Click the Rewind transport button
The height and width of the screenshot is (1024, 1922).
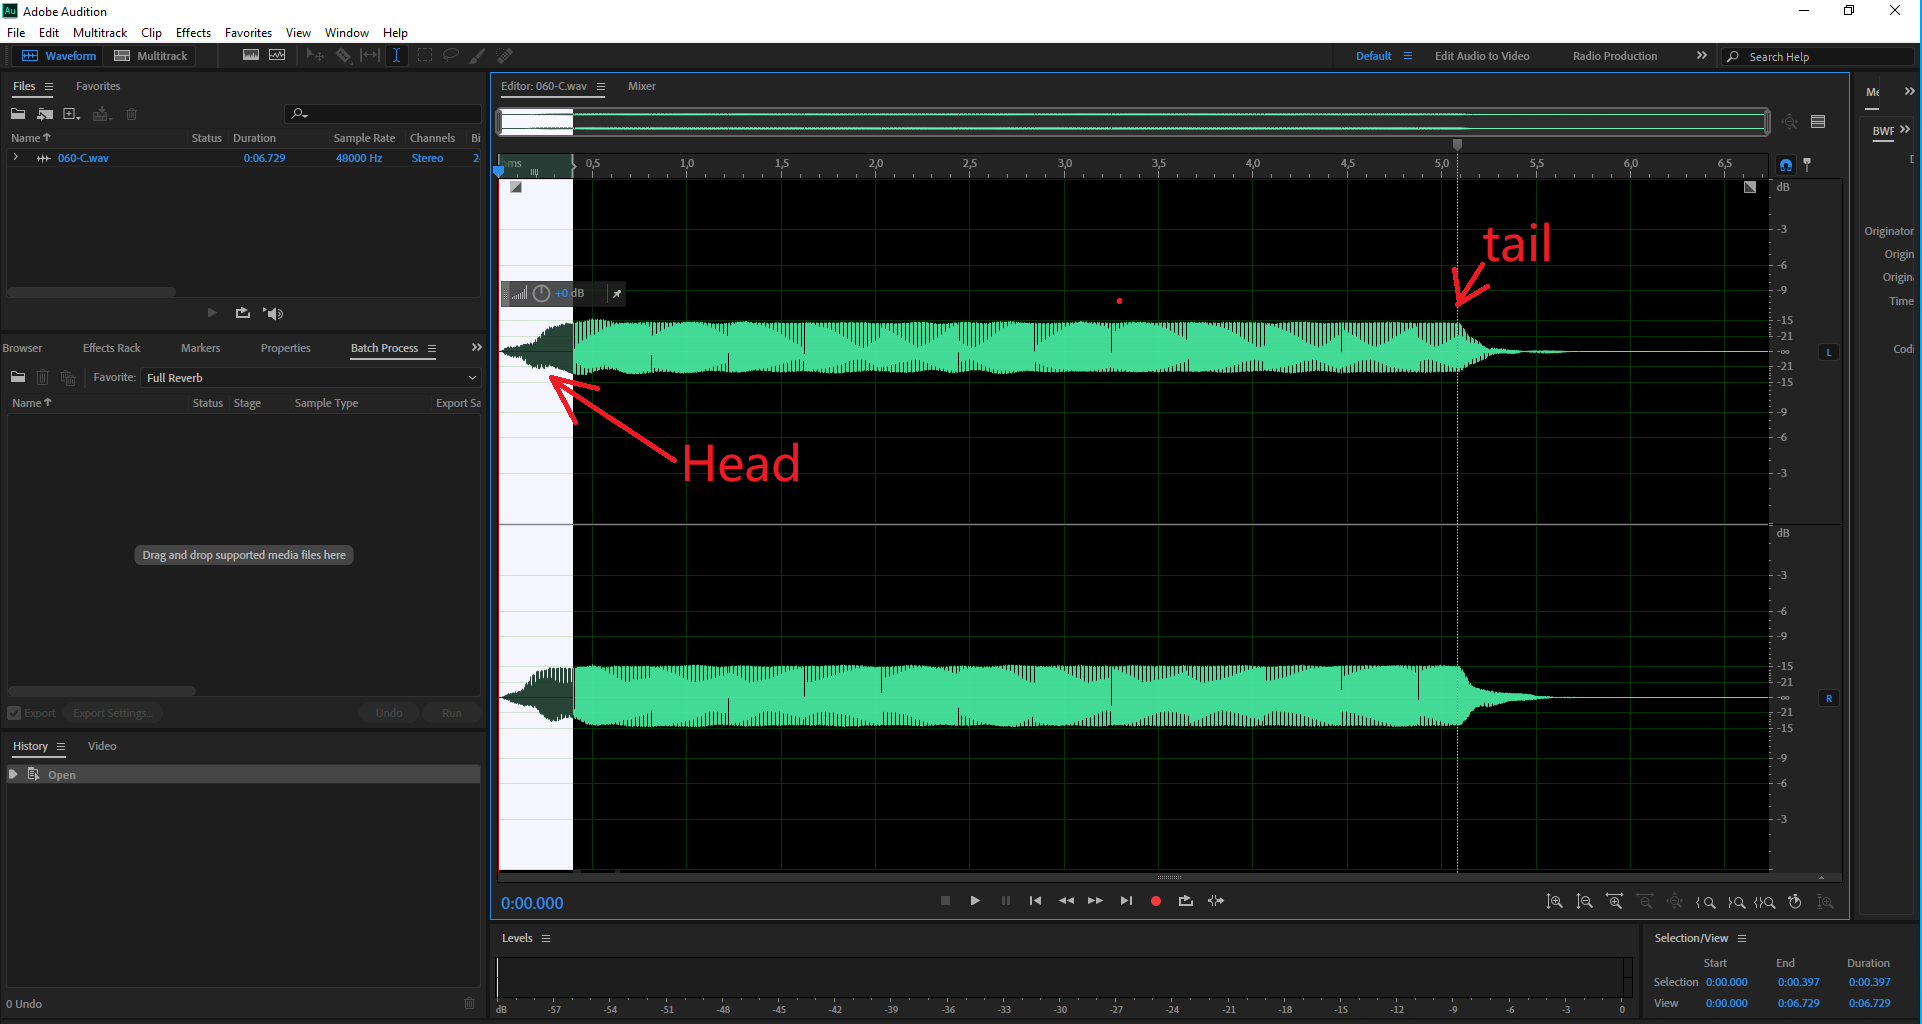click(1066, 901)
